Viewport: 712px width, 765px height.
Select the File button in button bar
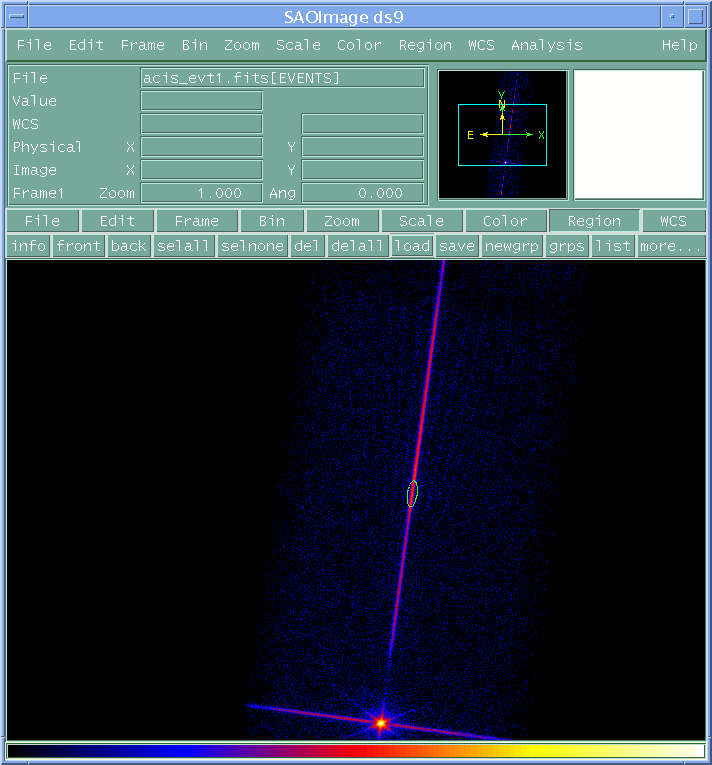pos(42,221)
